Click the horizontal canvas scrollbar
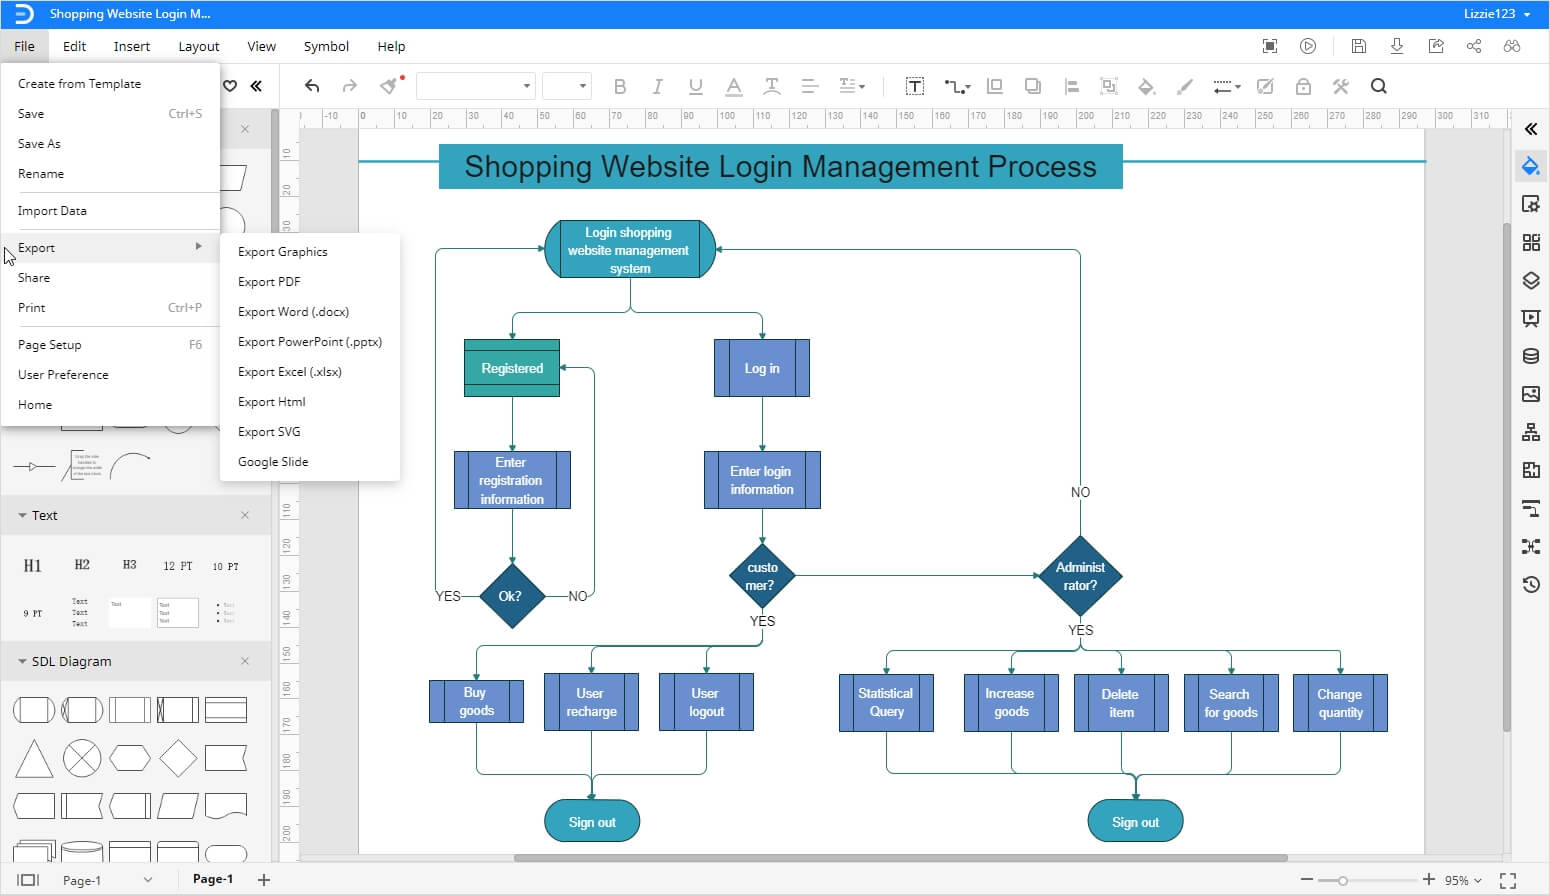 (900, 857)
